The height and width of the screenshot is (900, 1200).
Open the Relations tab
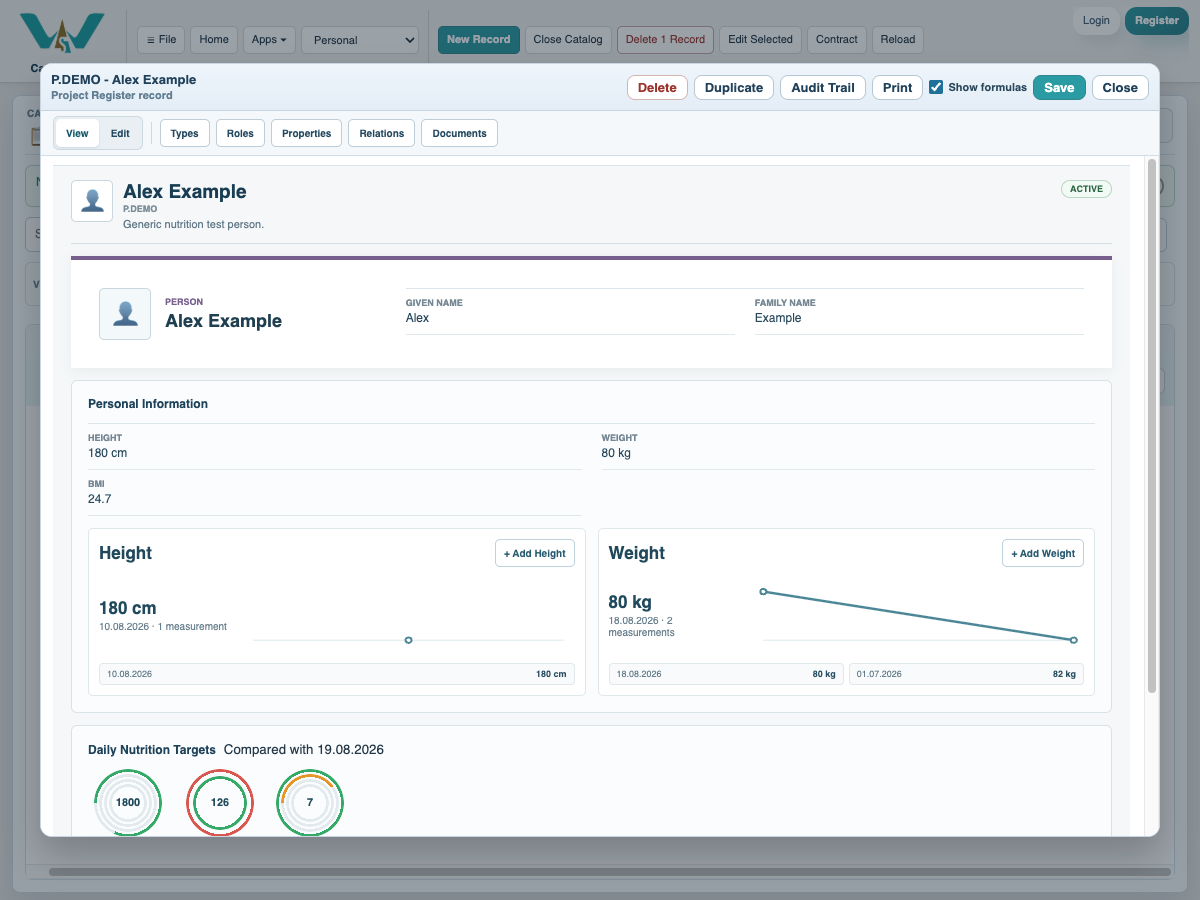tap(382, 133)
